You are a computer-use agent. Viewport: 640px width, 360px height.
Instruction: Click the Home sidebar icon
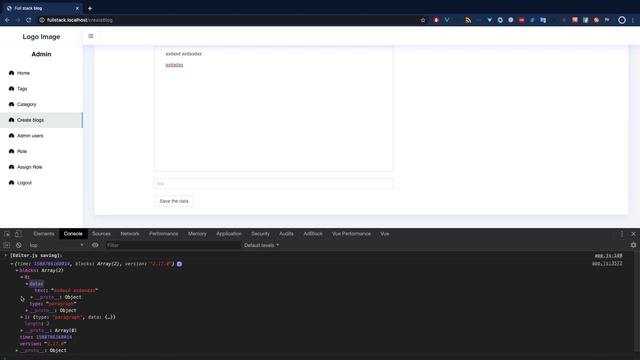pyautogui.click(x=11, y=73)
